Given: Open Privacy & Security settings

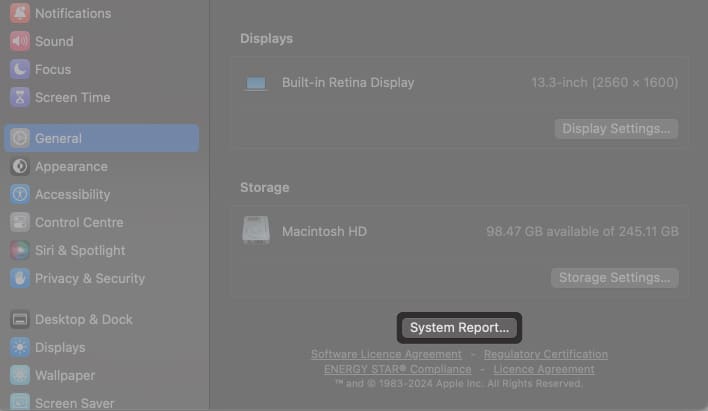Looking at the screenshot, I should pyautogui.click(x=102, y=278).
